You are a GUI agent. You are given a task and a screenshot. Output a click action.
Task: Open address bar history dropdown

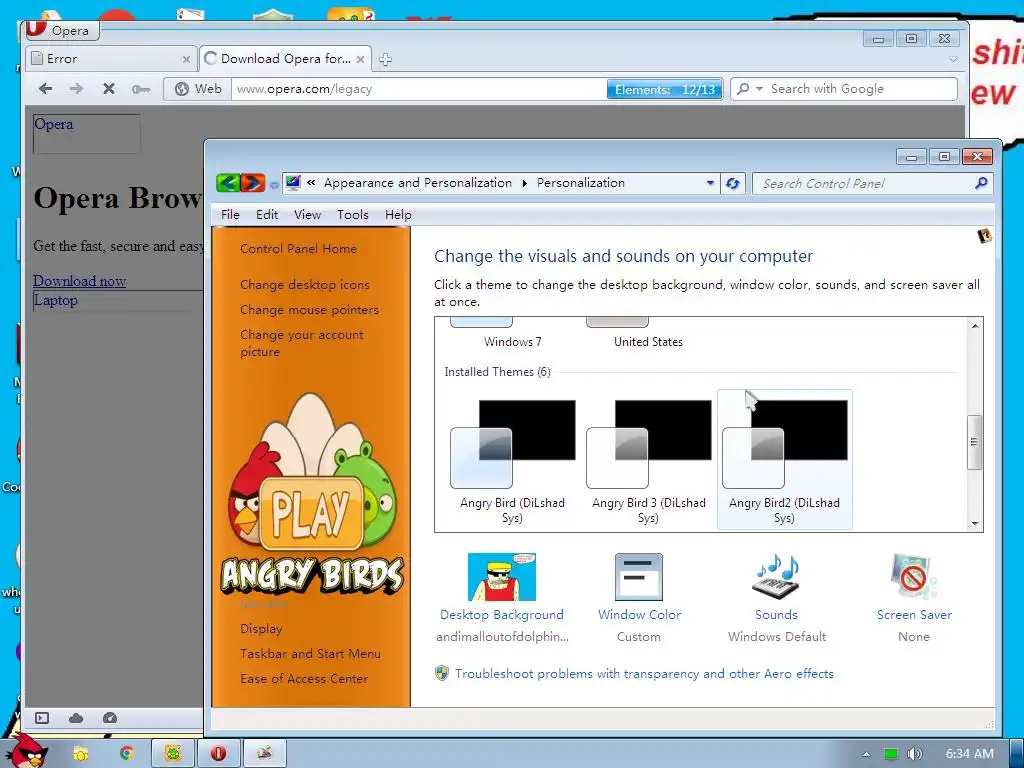point(711,184)
